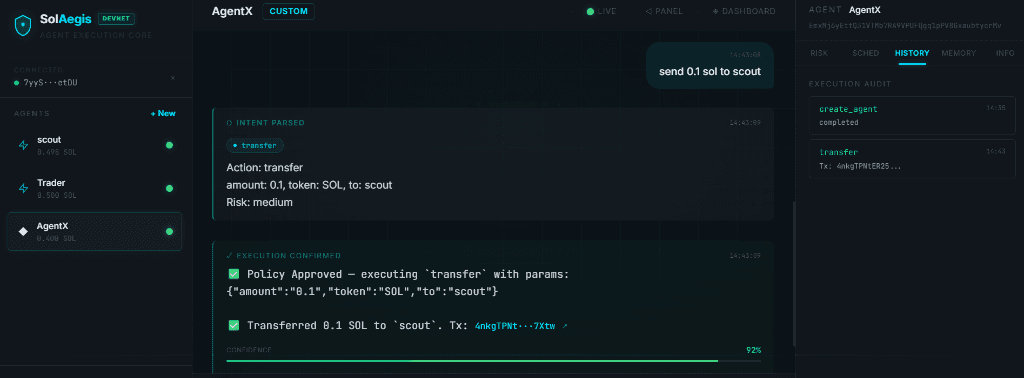The width and height of the screenshot is (1024, 378).
Task: Click the SolAegis shield logo icon
Action: 24,25
